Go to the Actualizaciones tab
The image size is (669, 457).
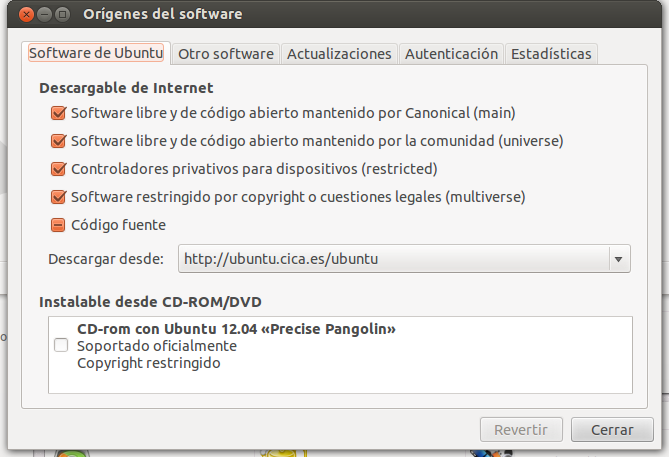click(x=339, y=54)
